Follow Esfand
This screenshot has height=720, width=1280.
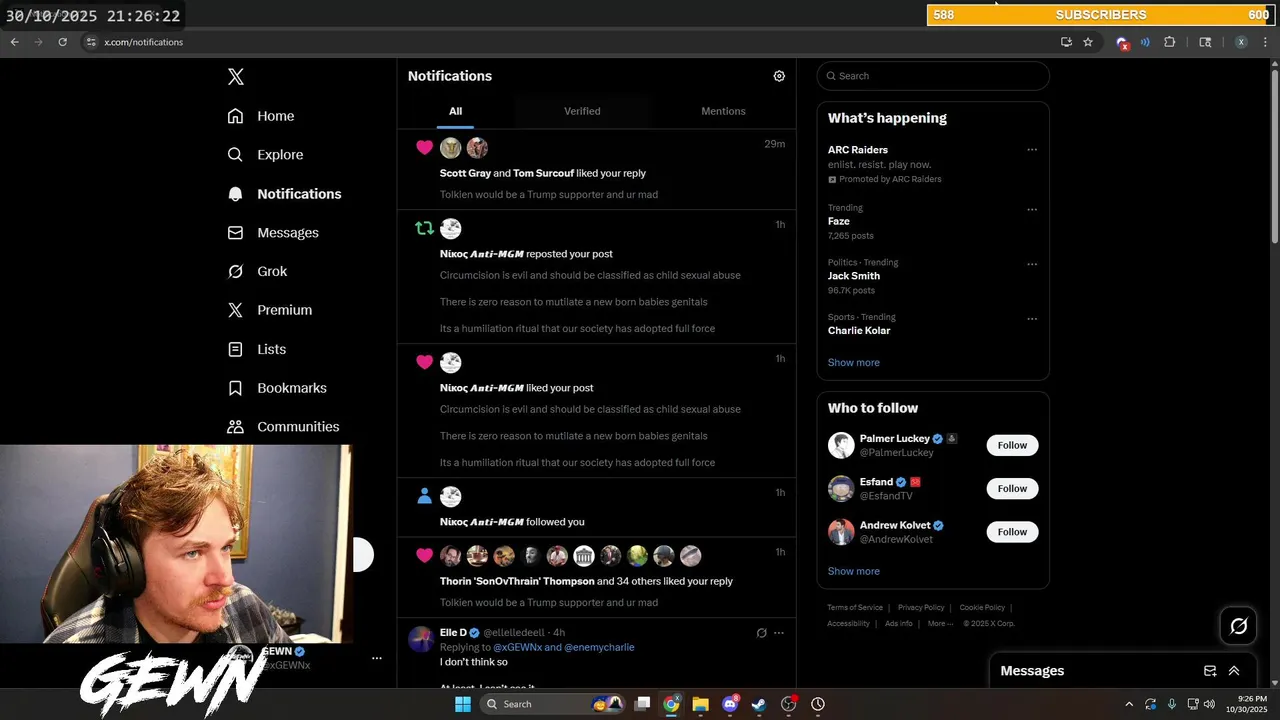click(x=1012, y=489)
